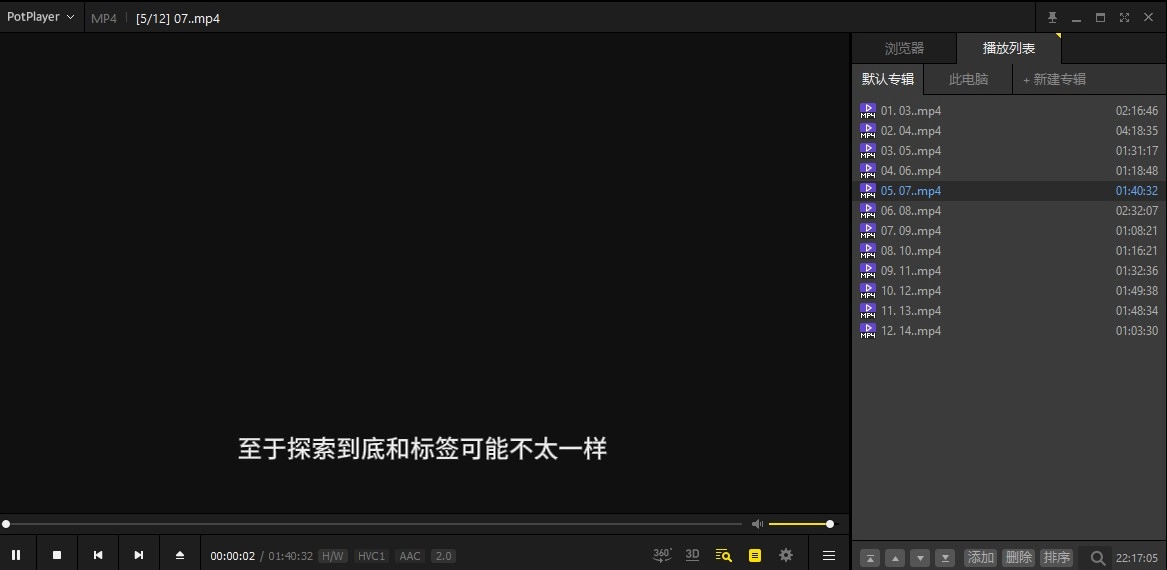Image resolution: width=1167 pixels, height=570 pixels.
Task: Click the yellow corner marker on playlist tab
Action: pyautogui.click(x=1058, y=36)
